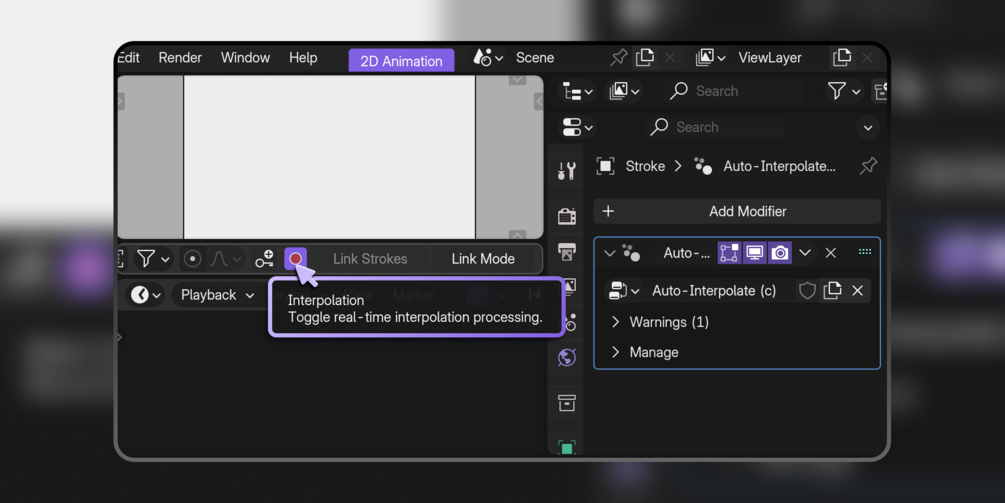The width and height of the screenshot is (1005, 503).
Task: Toggle modifier viewport display monitor icon
Action: 754,253
